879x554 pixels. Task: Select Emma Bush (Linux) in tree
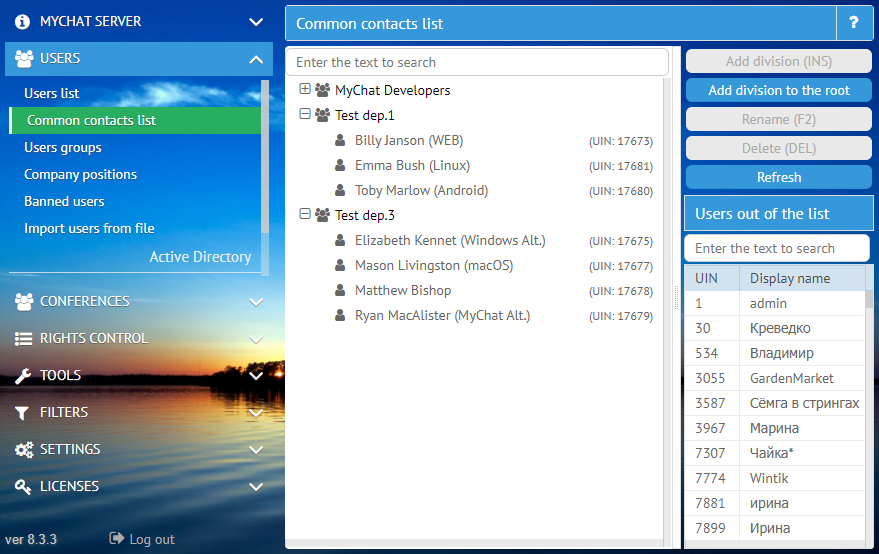tap(412, 165)
